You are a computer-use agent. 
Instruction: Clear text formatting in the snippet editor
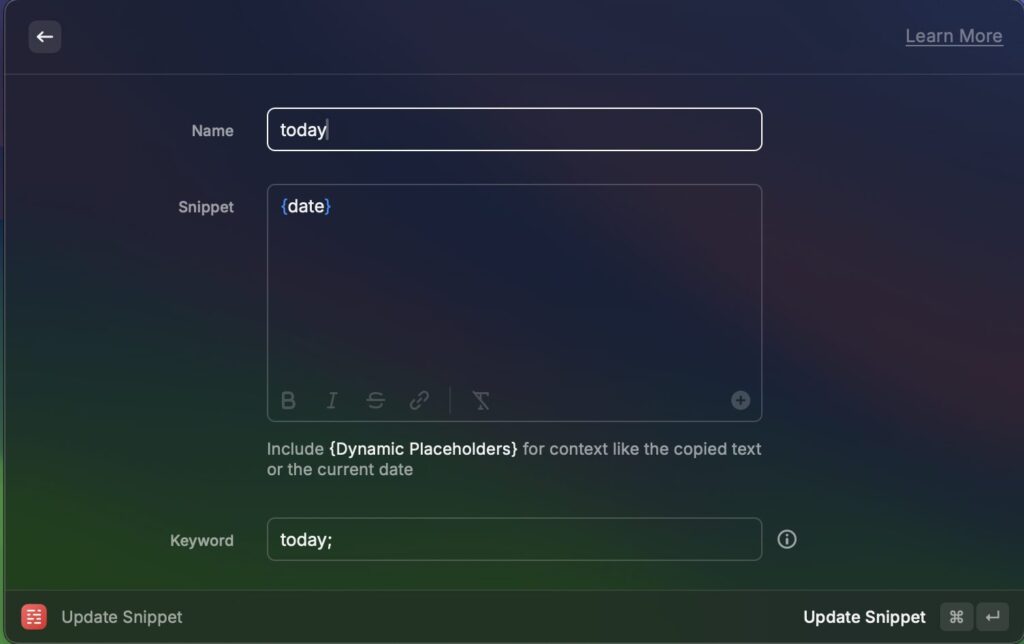pyautogui.click(x=481, y=401)
